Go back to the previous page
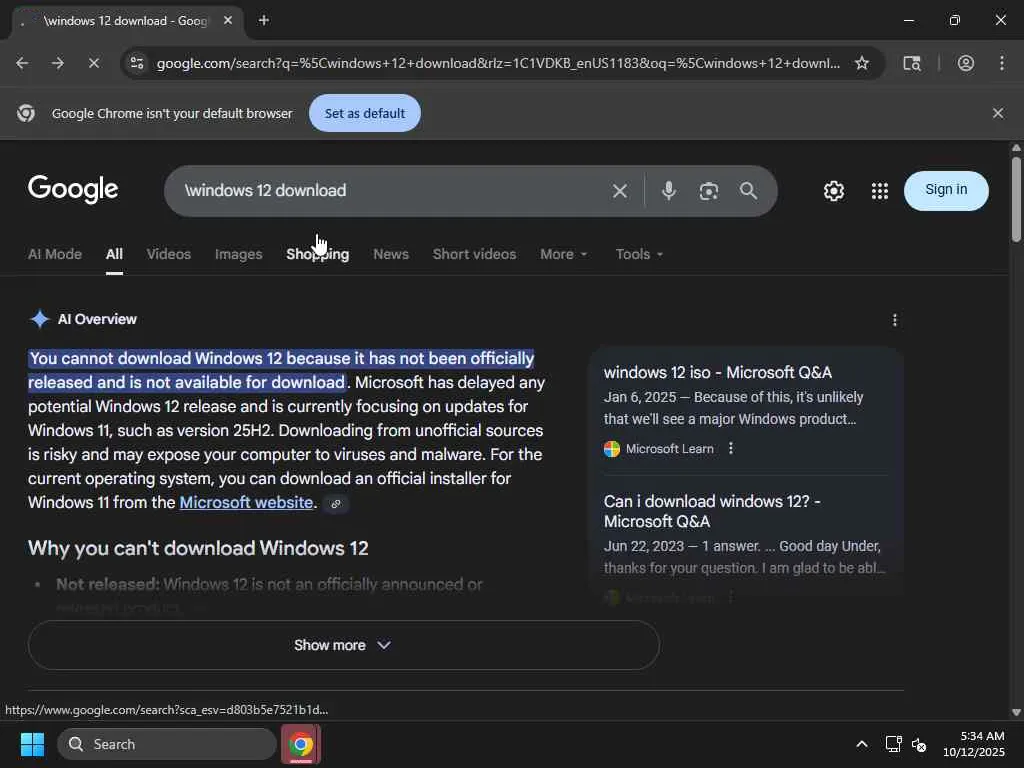The image size is (1024, 768). [x=22, y=63]
